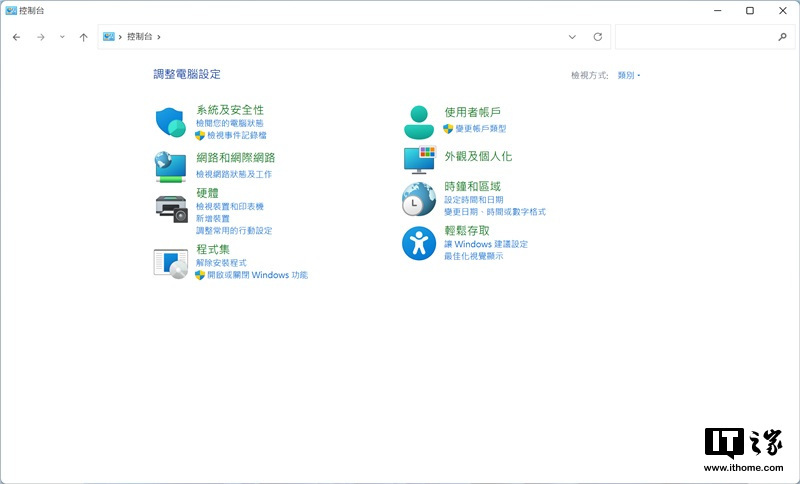The height and width of the screenshot is (484, 800).
Task: Open the 硬體 category heading
Action: (207, 193)
